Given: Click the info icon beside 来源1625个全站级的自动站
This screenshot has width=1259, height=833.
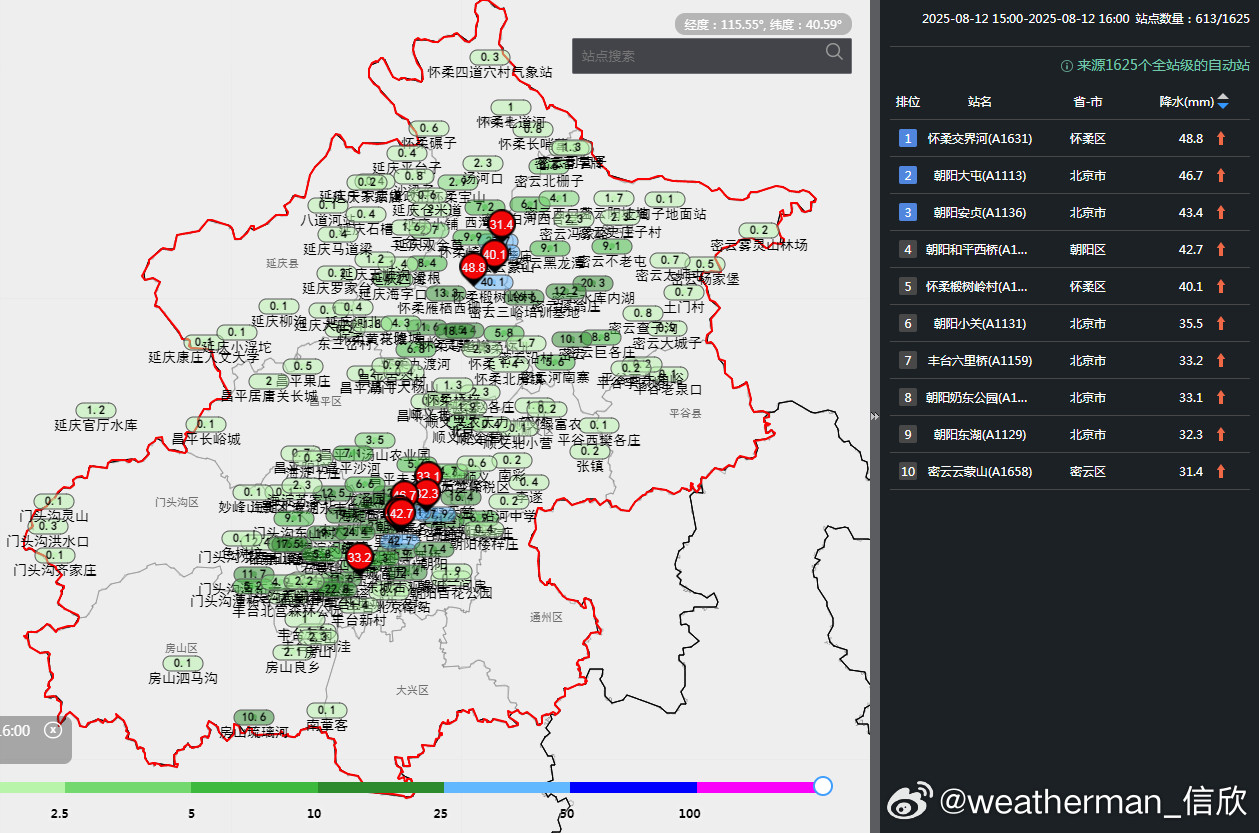Looking at the screenshot, I should [1066, 66].
